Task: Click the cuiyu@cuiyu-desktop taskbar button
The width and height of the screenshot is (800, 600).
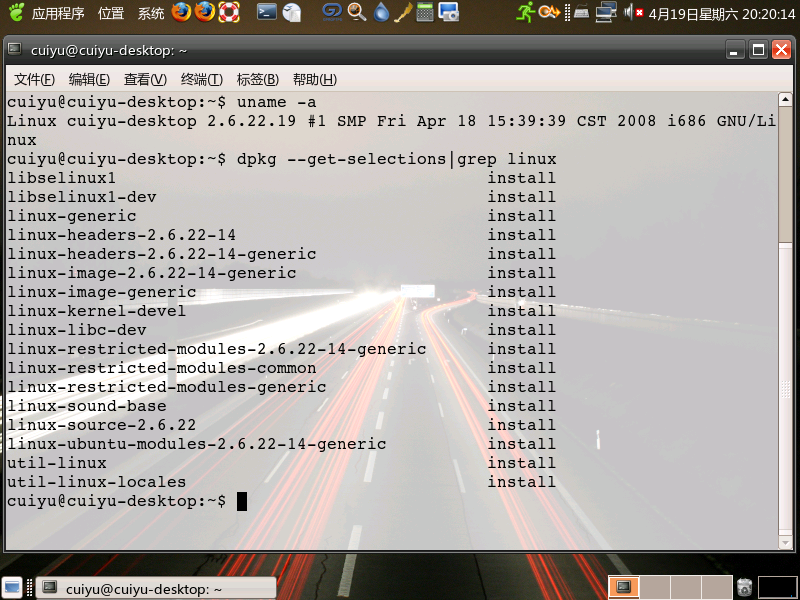Action: coord(157,588)
